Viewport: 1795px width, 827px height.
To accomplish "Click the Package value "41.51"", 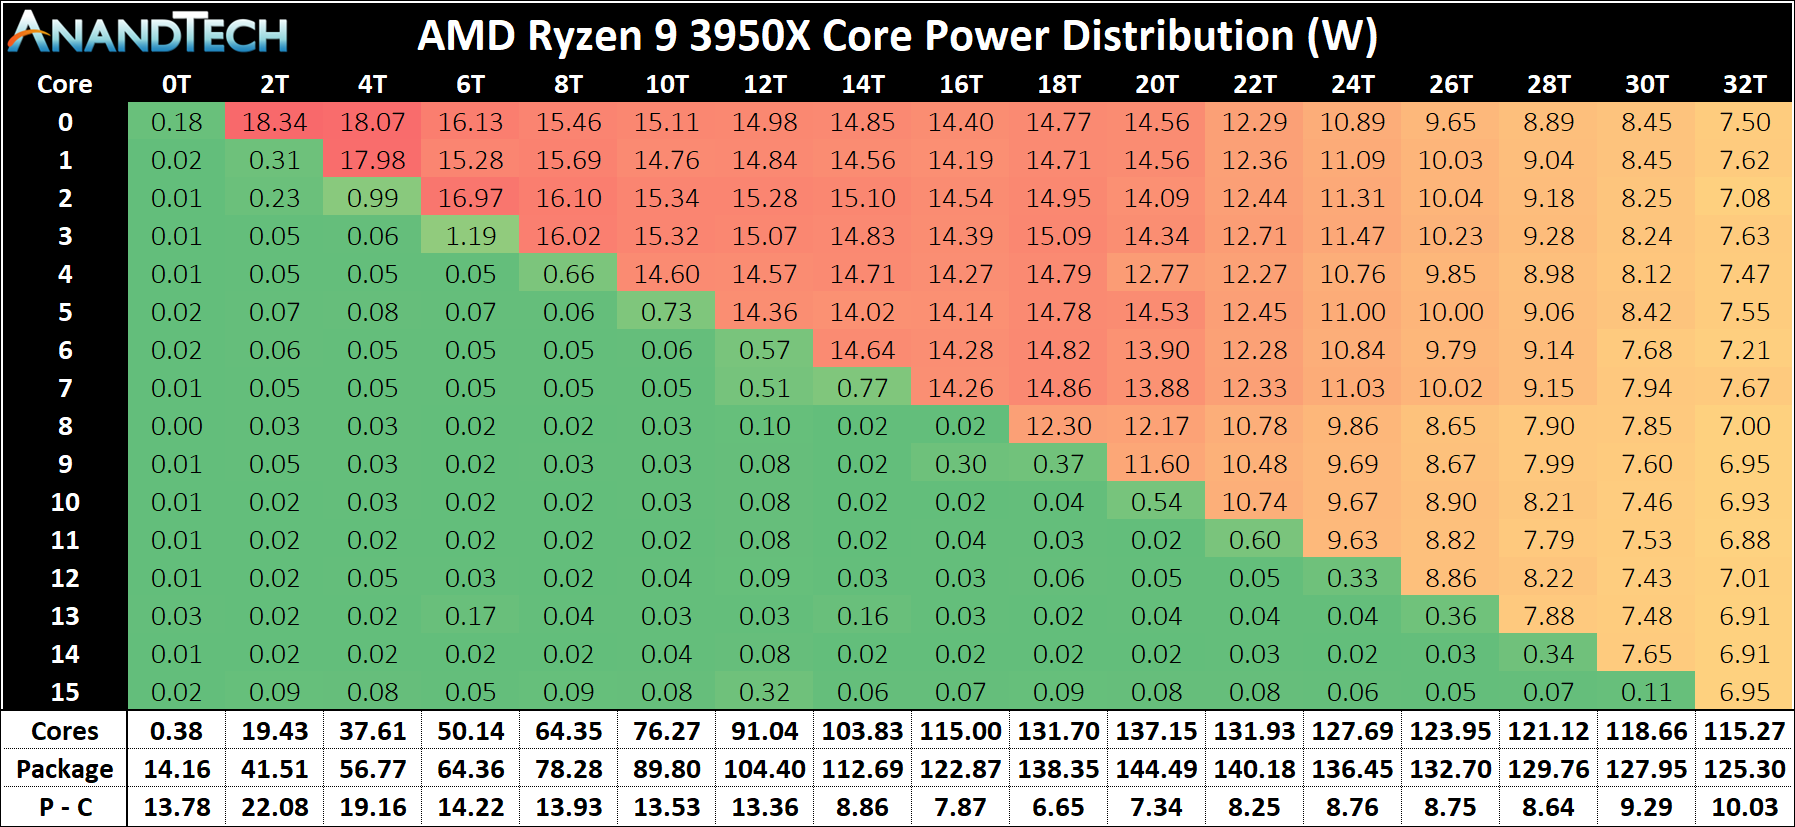I will 274,769.
